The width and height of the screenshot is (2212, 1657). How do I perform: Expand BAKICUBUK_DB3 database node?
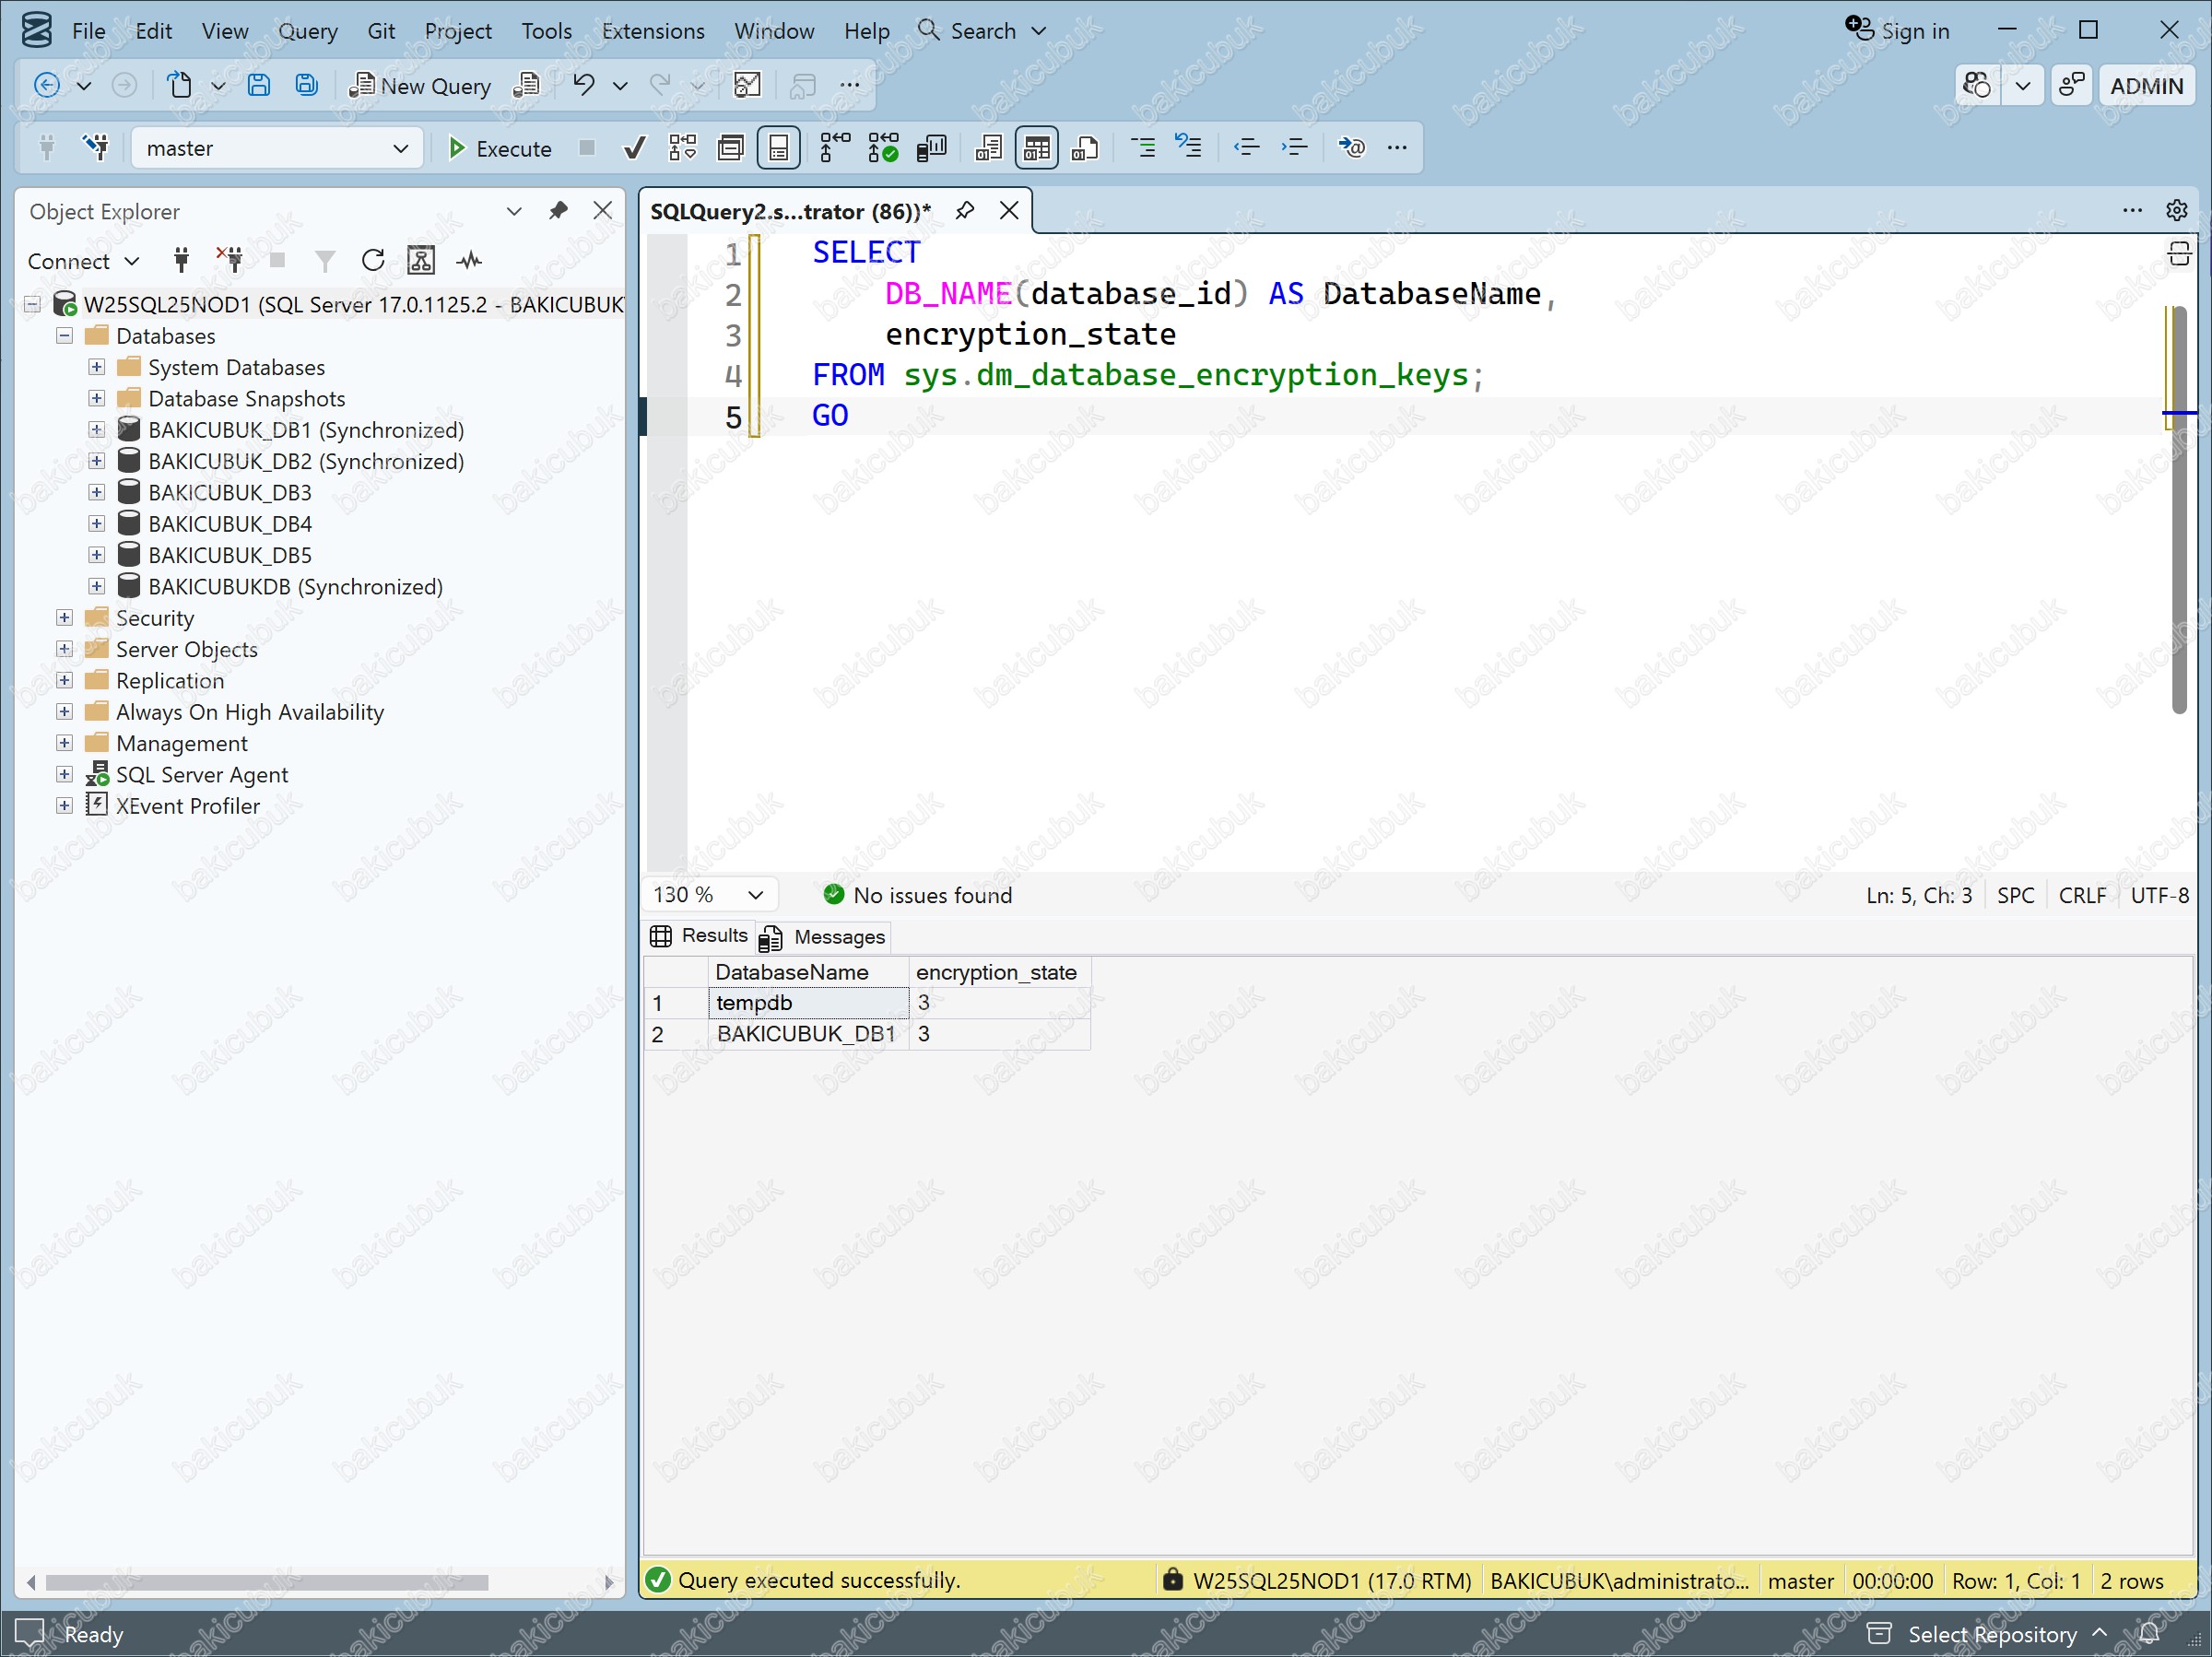[97, 492]
